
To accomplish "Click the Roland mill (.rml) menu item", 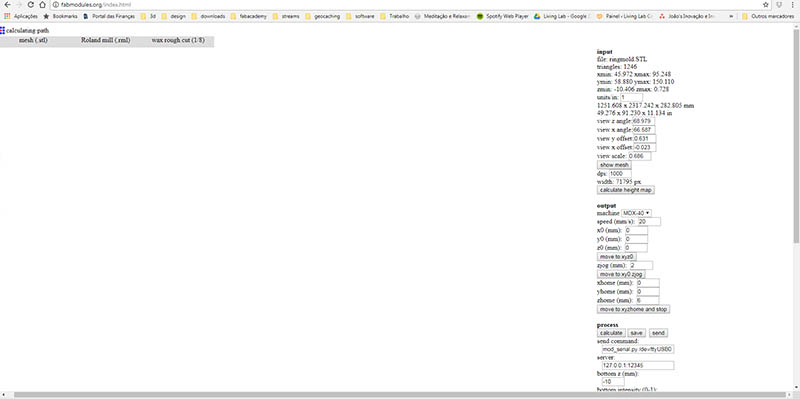I will [106, 40].
